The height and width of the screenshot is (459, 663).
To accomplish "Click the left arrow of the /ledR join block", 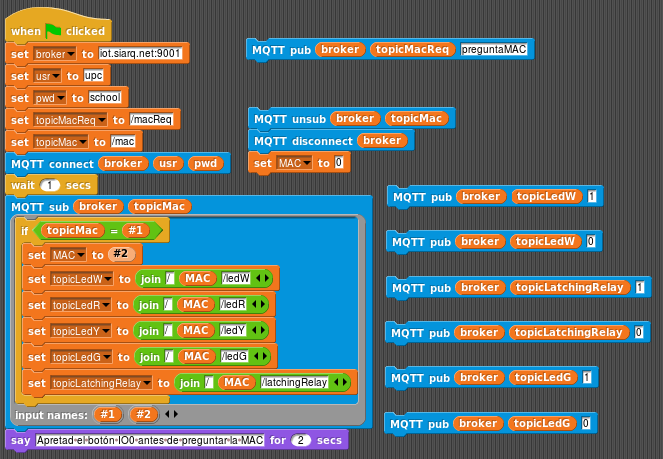I will pyautogui.click(x=255, y=304).
